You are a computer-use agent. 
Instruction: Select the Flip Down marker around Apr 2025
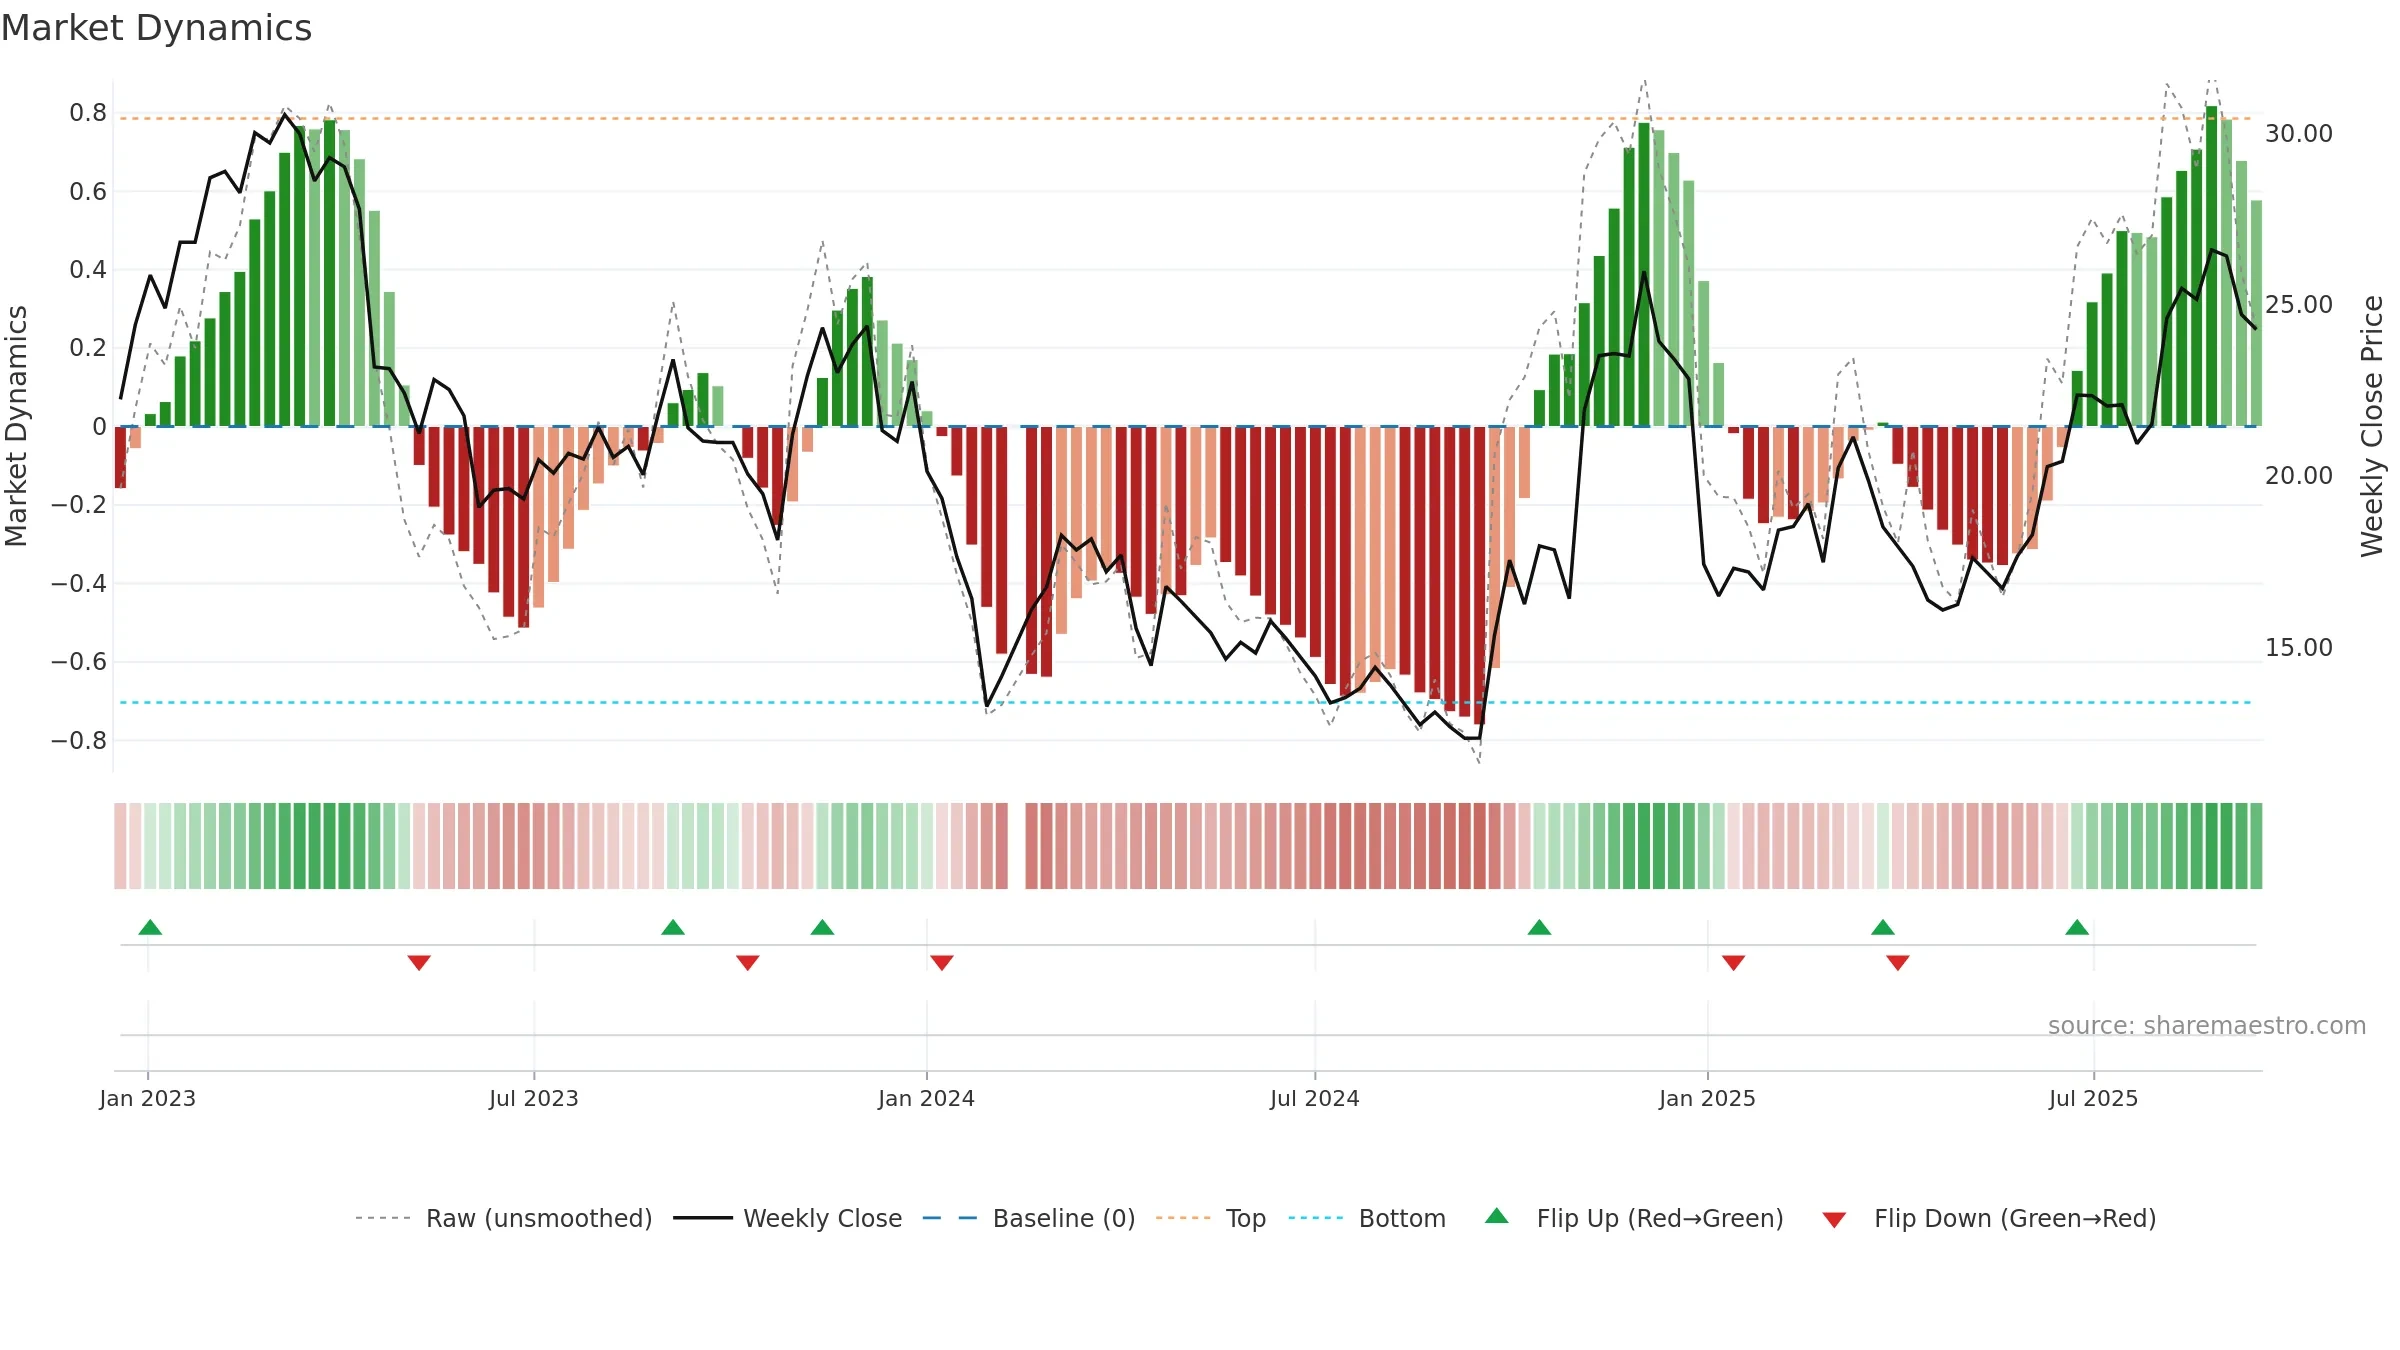(1898, 963)
